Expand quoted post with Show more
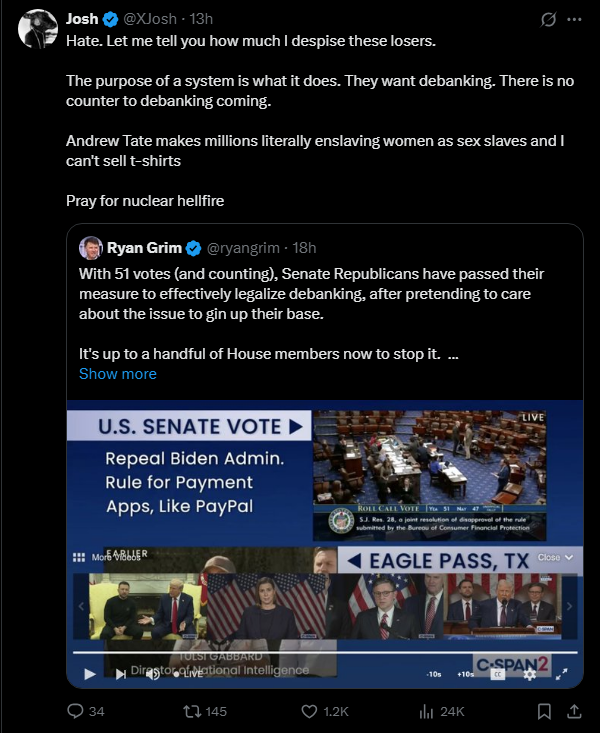600x733 pixels. 118,374
